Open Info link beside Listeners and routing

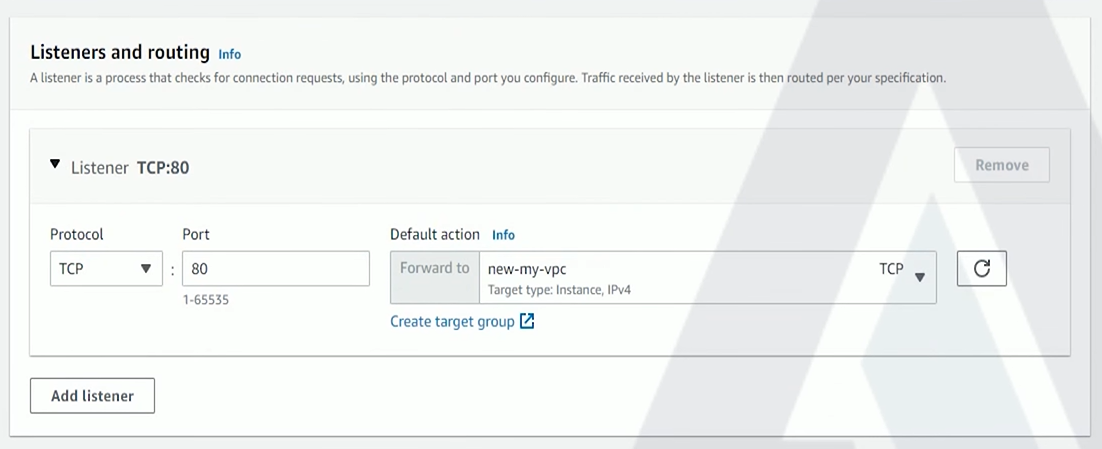click(229, 54)
